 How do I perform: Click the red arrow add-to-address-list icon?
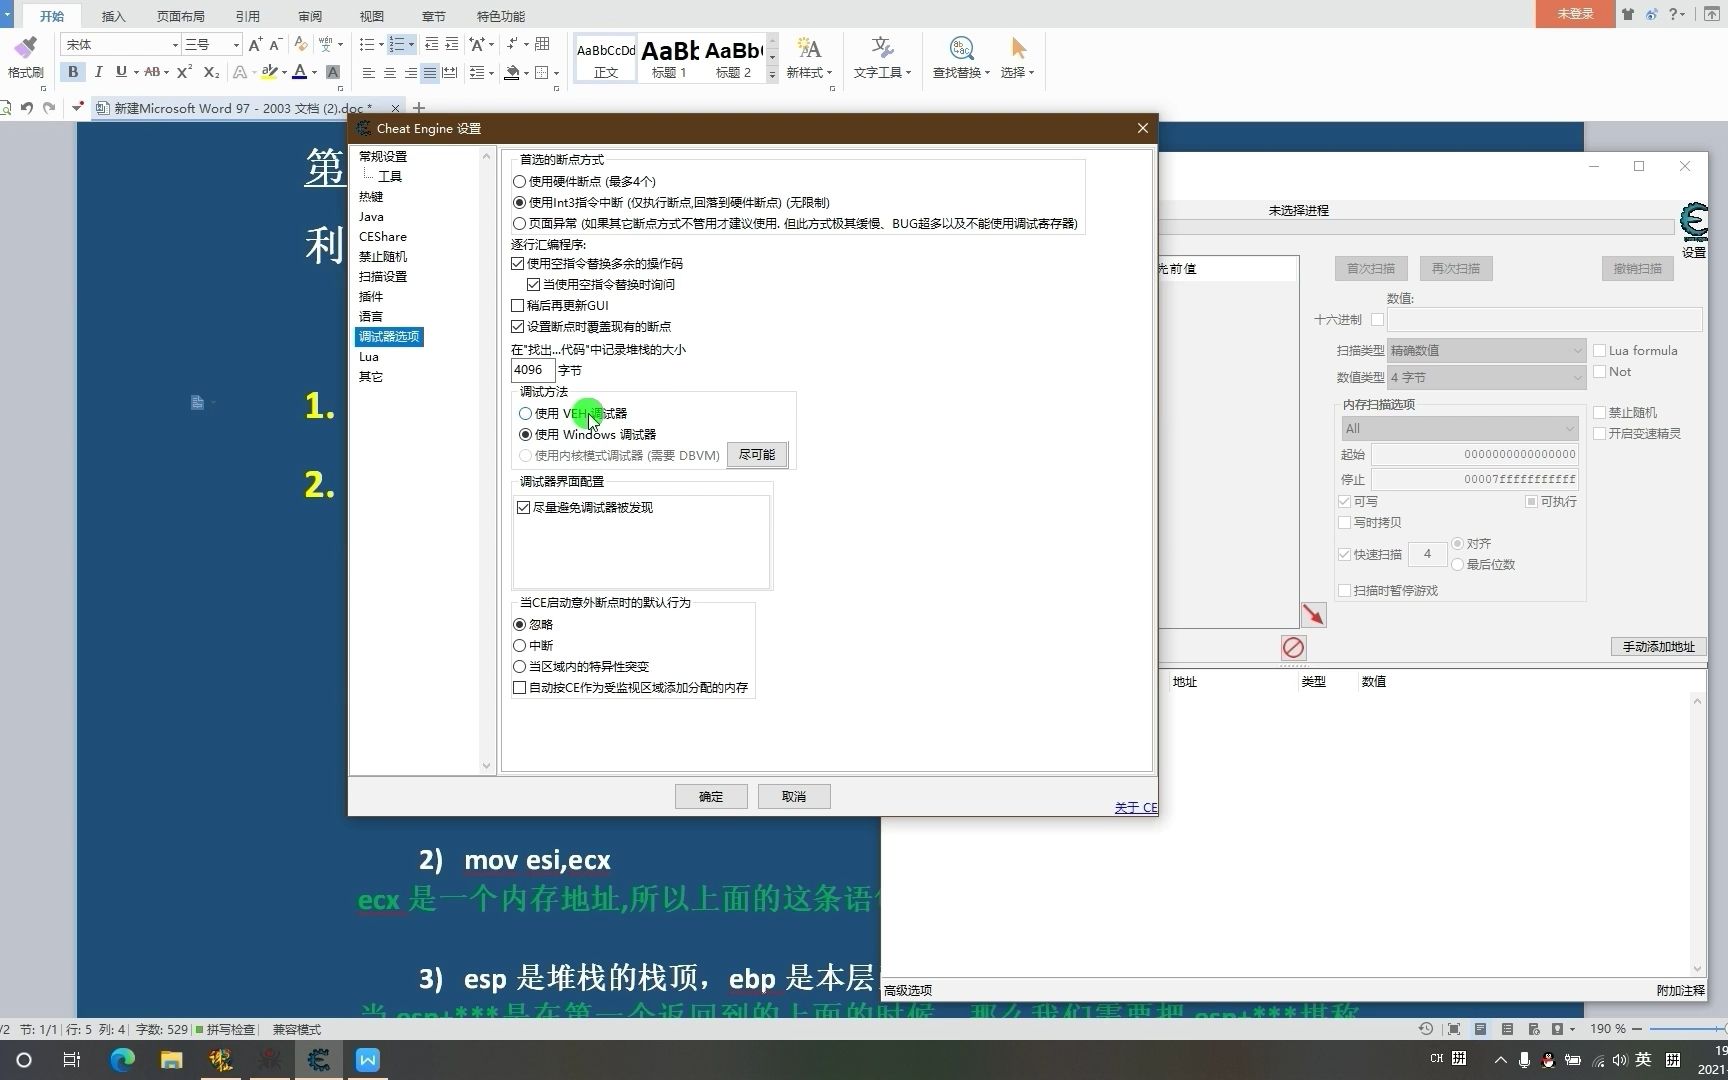click(x=1313, y=615)
